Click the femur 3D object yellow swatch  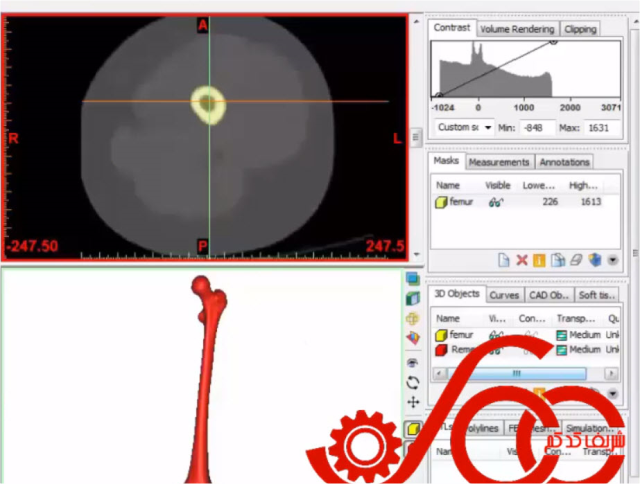441,335
